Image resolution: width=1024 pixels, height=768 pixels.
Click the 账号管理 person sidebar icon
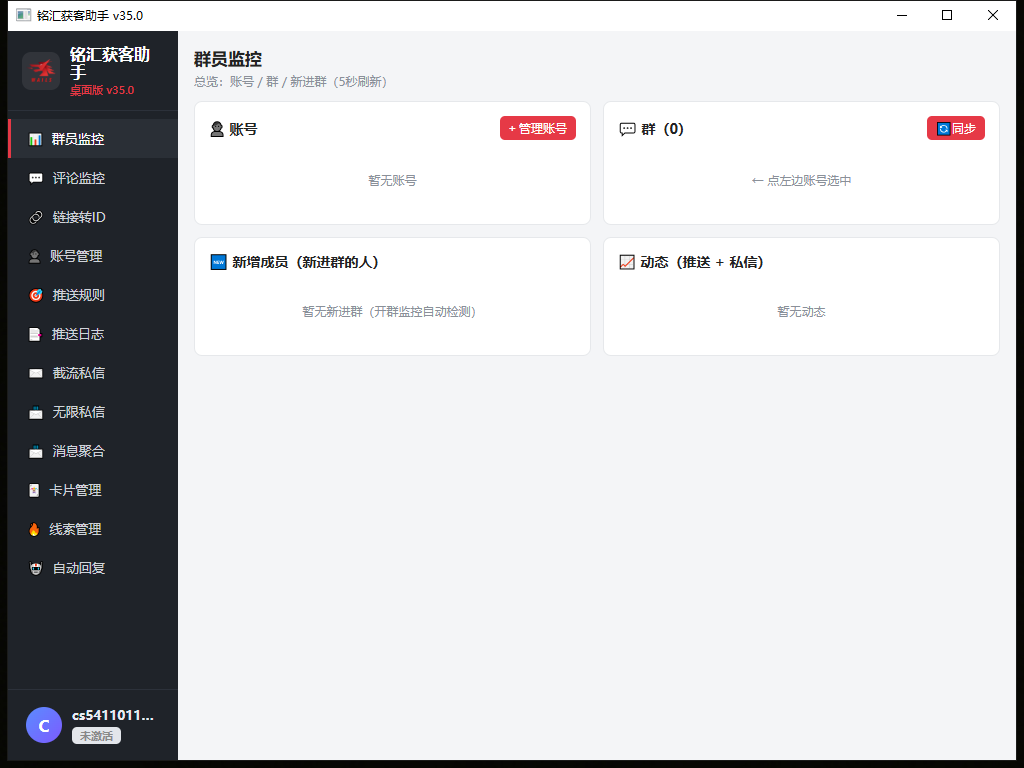click(35, 257)
